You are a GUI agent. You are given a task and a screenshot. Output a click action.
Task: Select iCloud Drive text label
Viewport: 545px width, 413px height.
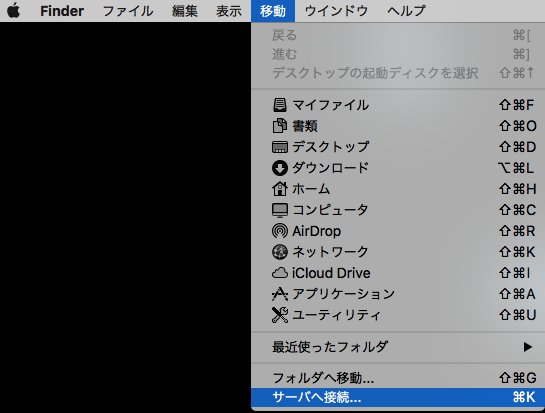[331, 273]
